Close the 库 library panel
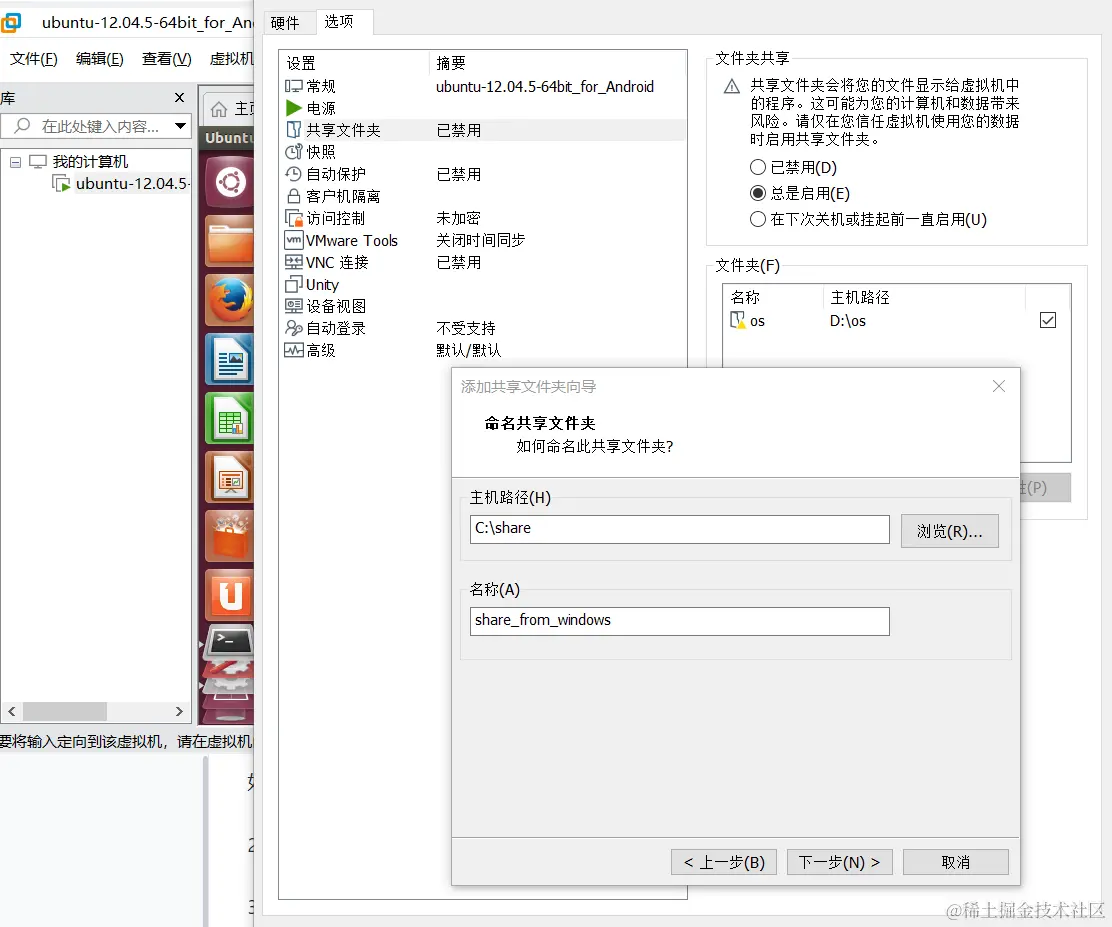Screen dimensions: 1112x927 click(x=179, y=98)
